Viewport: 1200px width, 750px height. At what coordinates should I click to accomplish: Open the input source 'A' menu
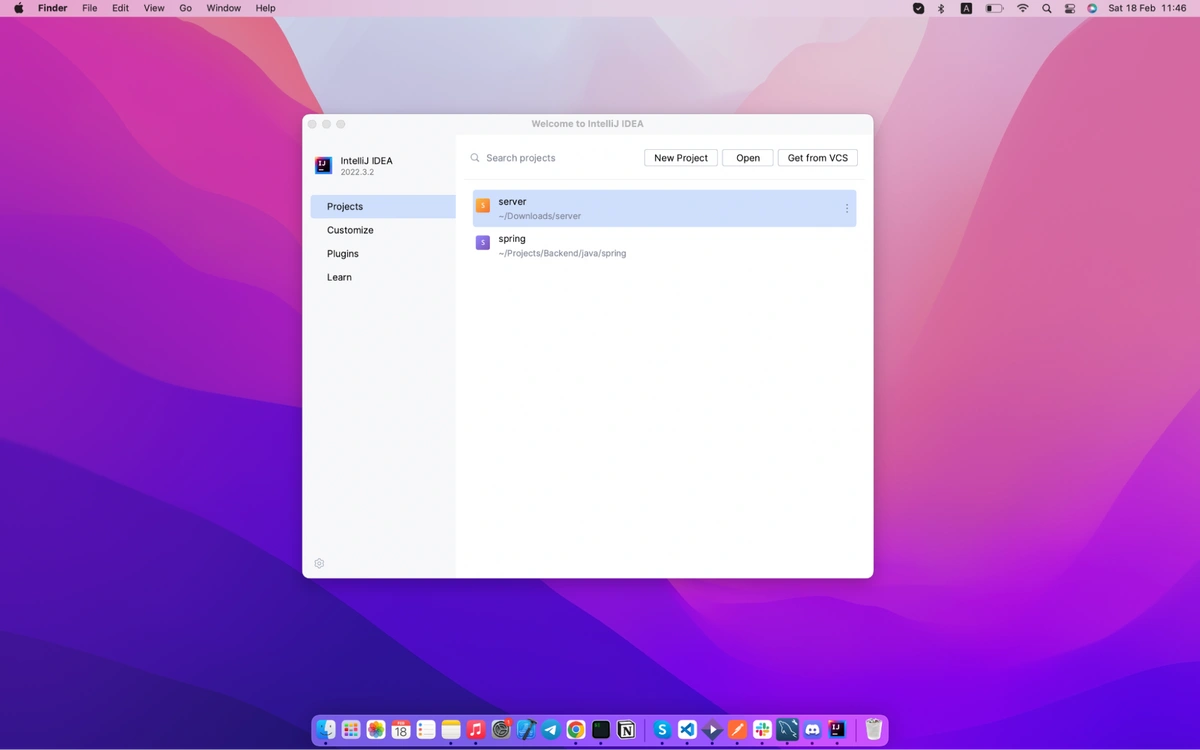[x=966, y=8]
